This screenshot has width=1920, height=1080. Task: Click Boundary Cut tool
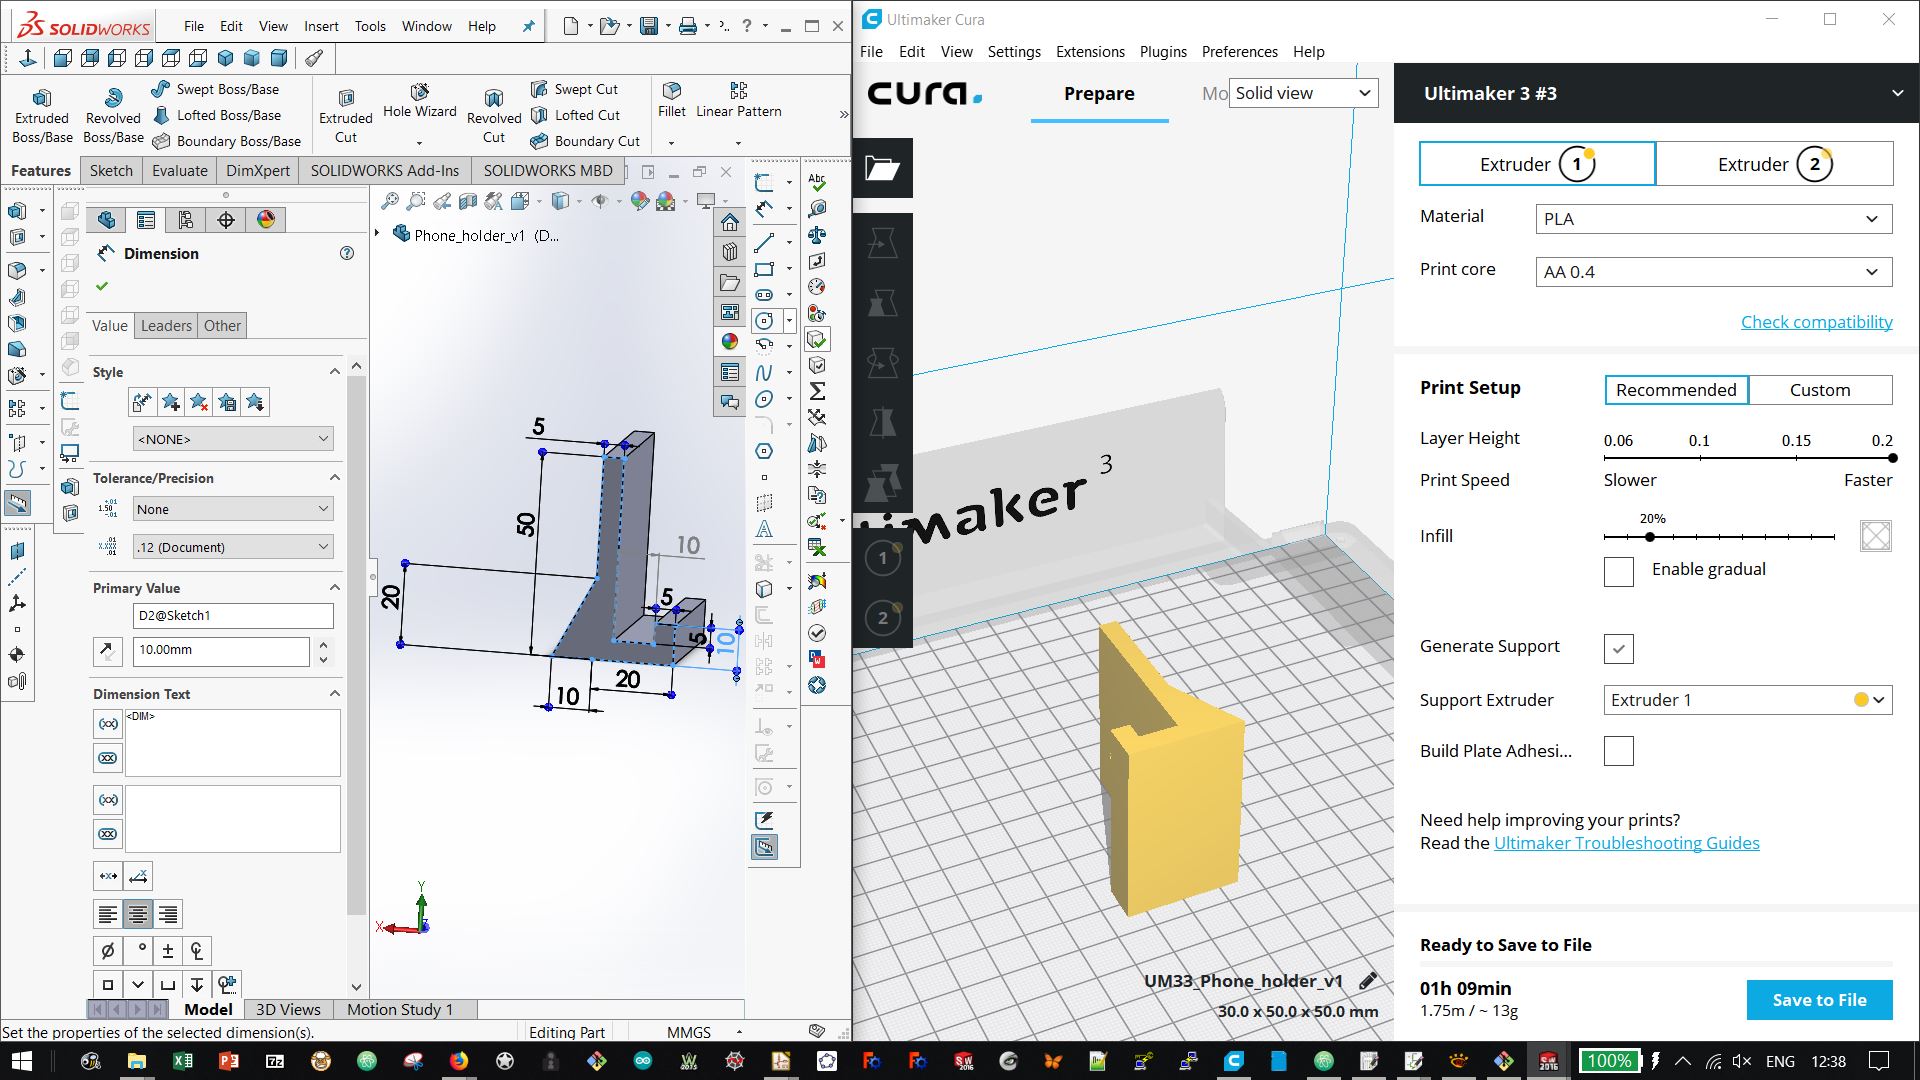pos(586,141)
